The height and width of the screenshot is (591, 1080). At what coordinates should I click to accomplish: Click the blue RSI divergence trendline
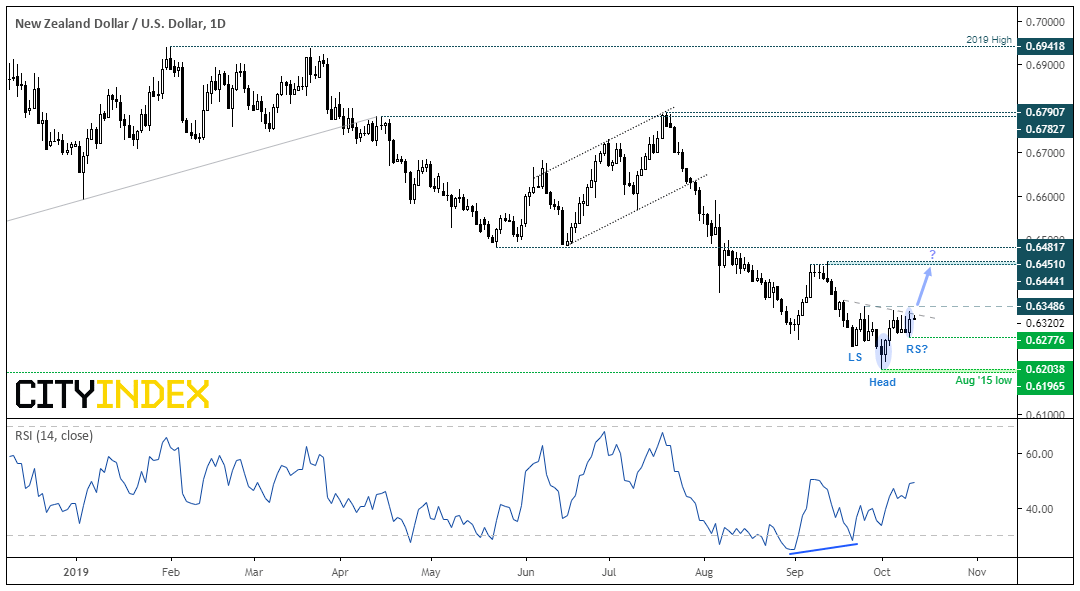pyautogui.click(x=824, y=548)
